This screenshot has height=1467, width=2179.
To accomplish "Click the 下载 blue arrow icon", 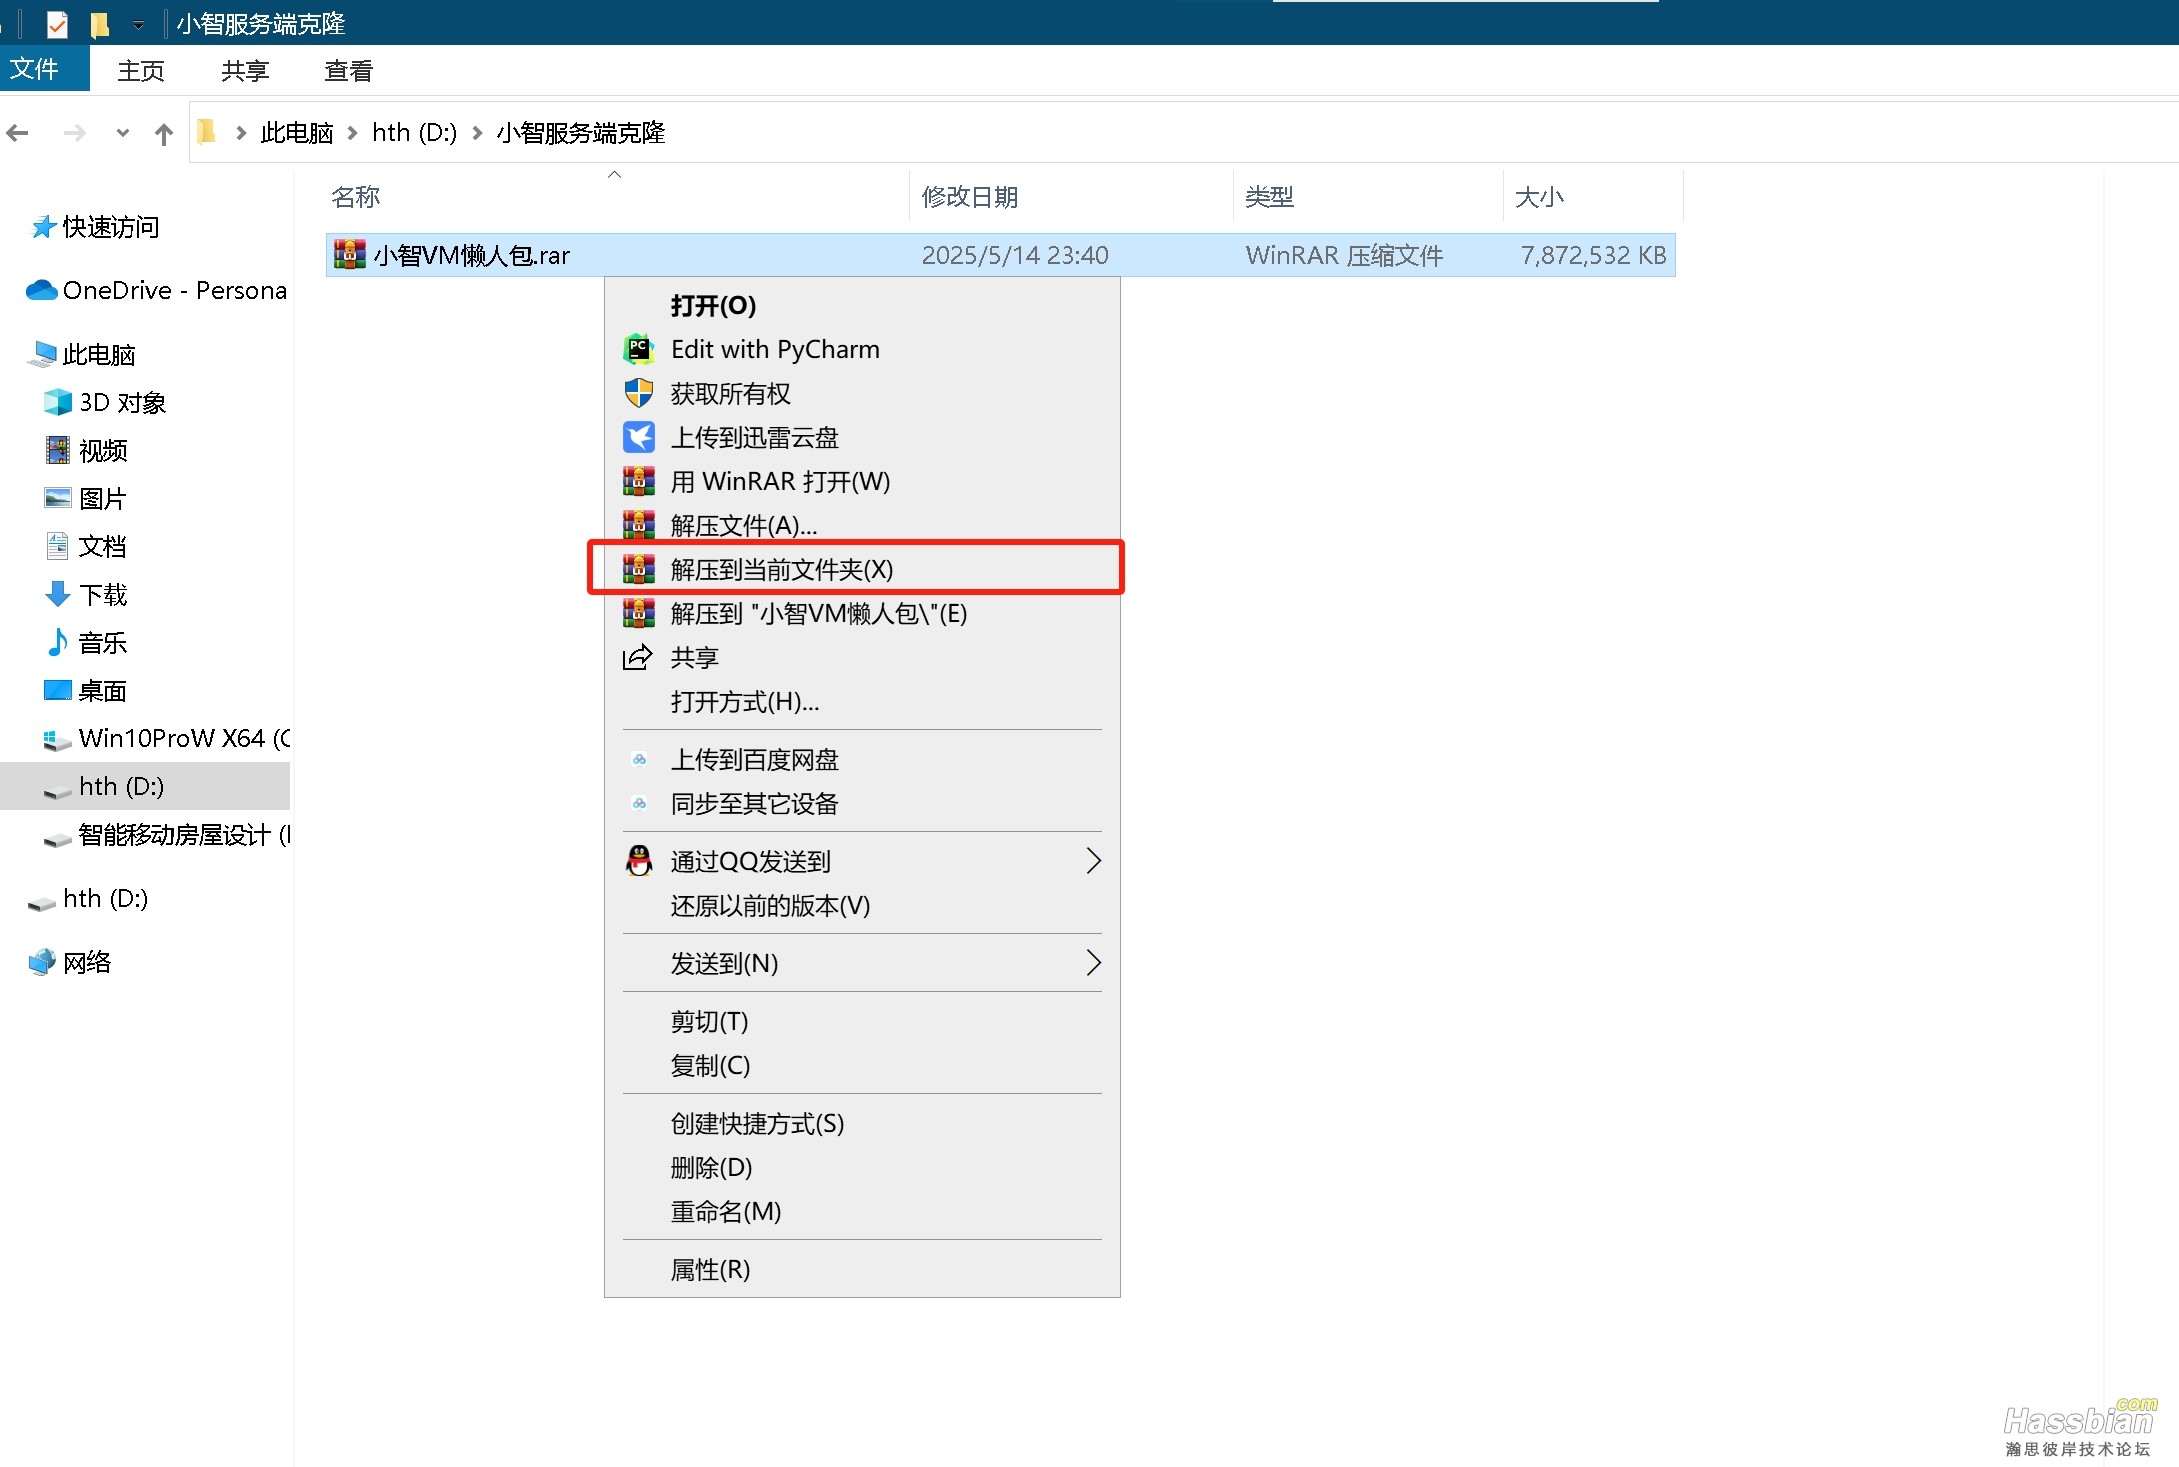I will (x=58, y=594).
